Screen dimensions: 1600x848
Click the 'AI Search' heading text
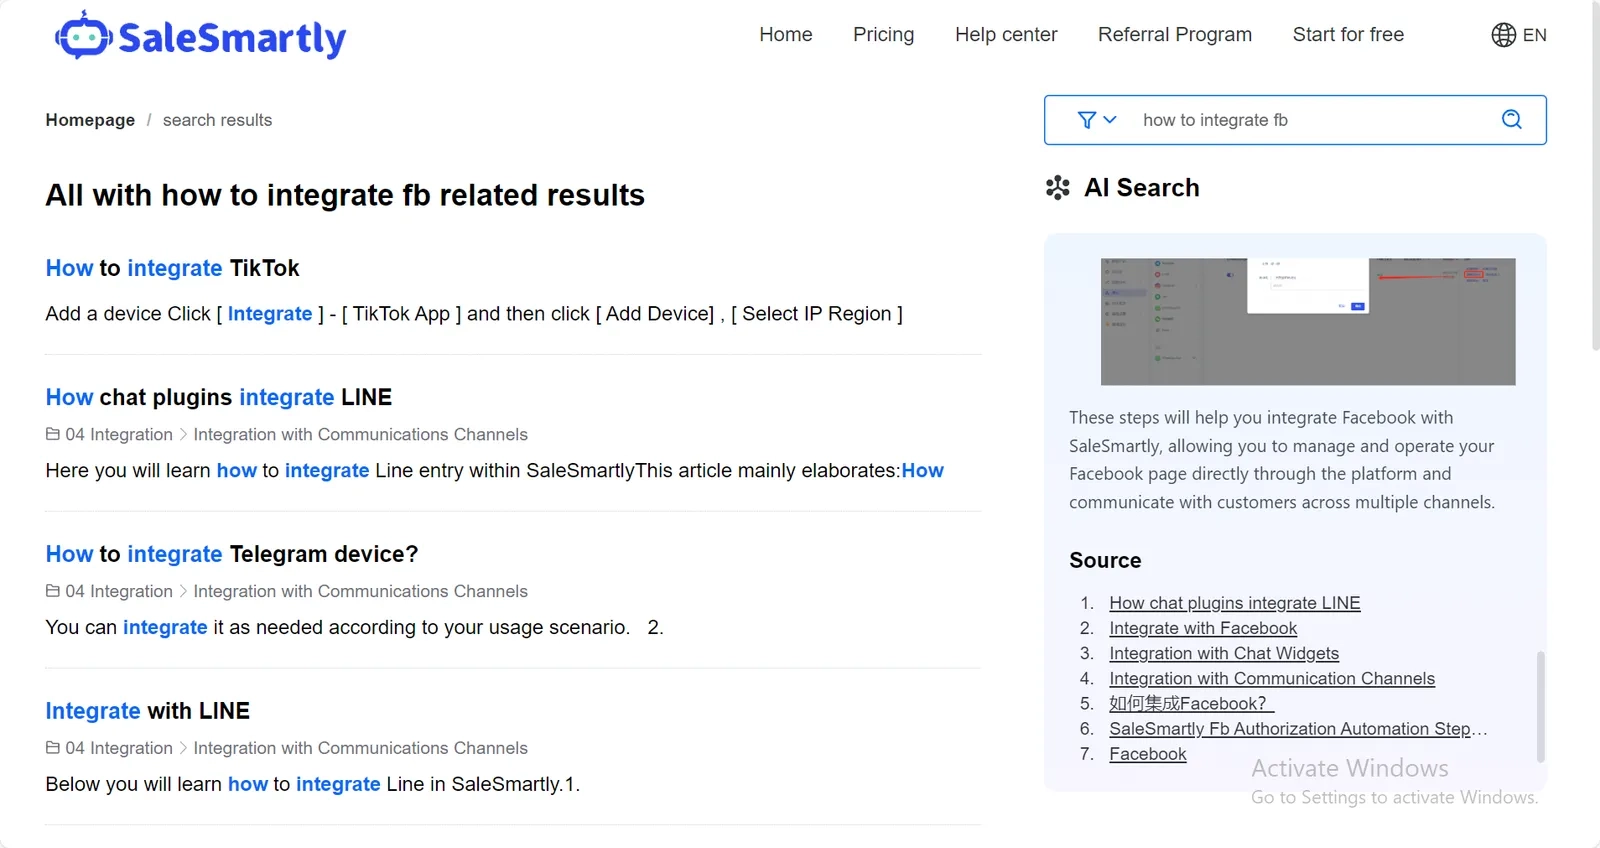click(1142, 188)
